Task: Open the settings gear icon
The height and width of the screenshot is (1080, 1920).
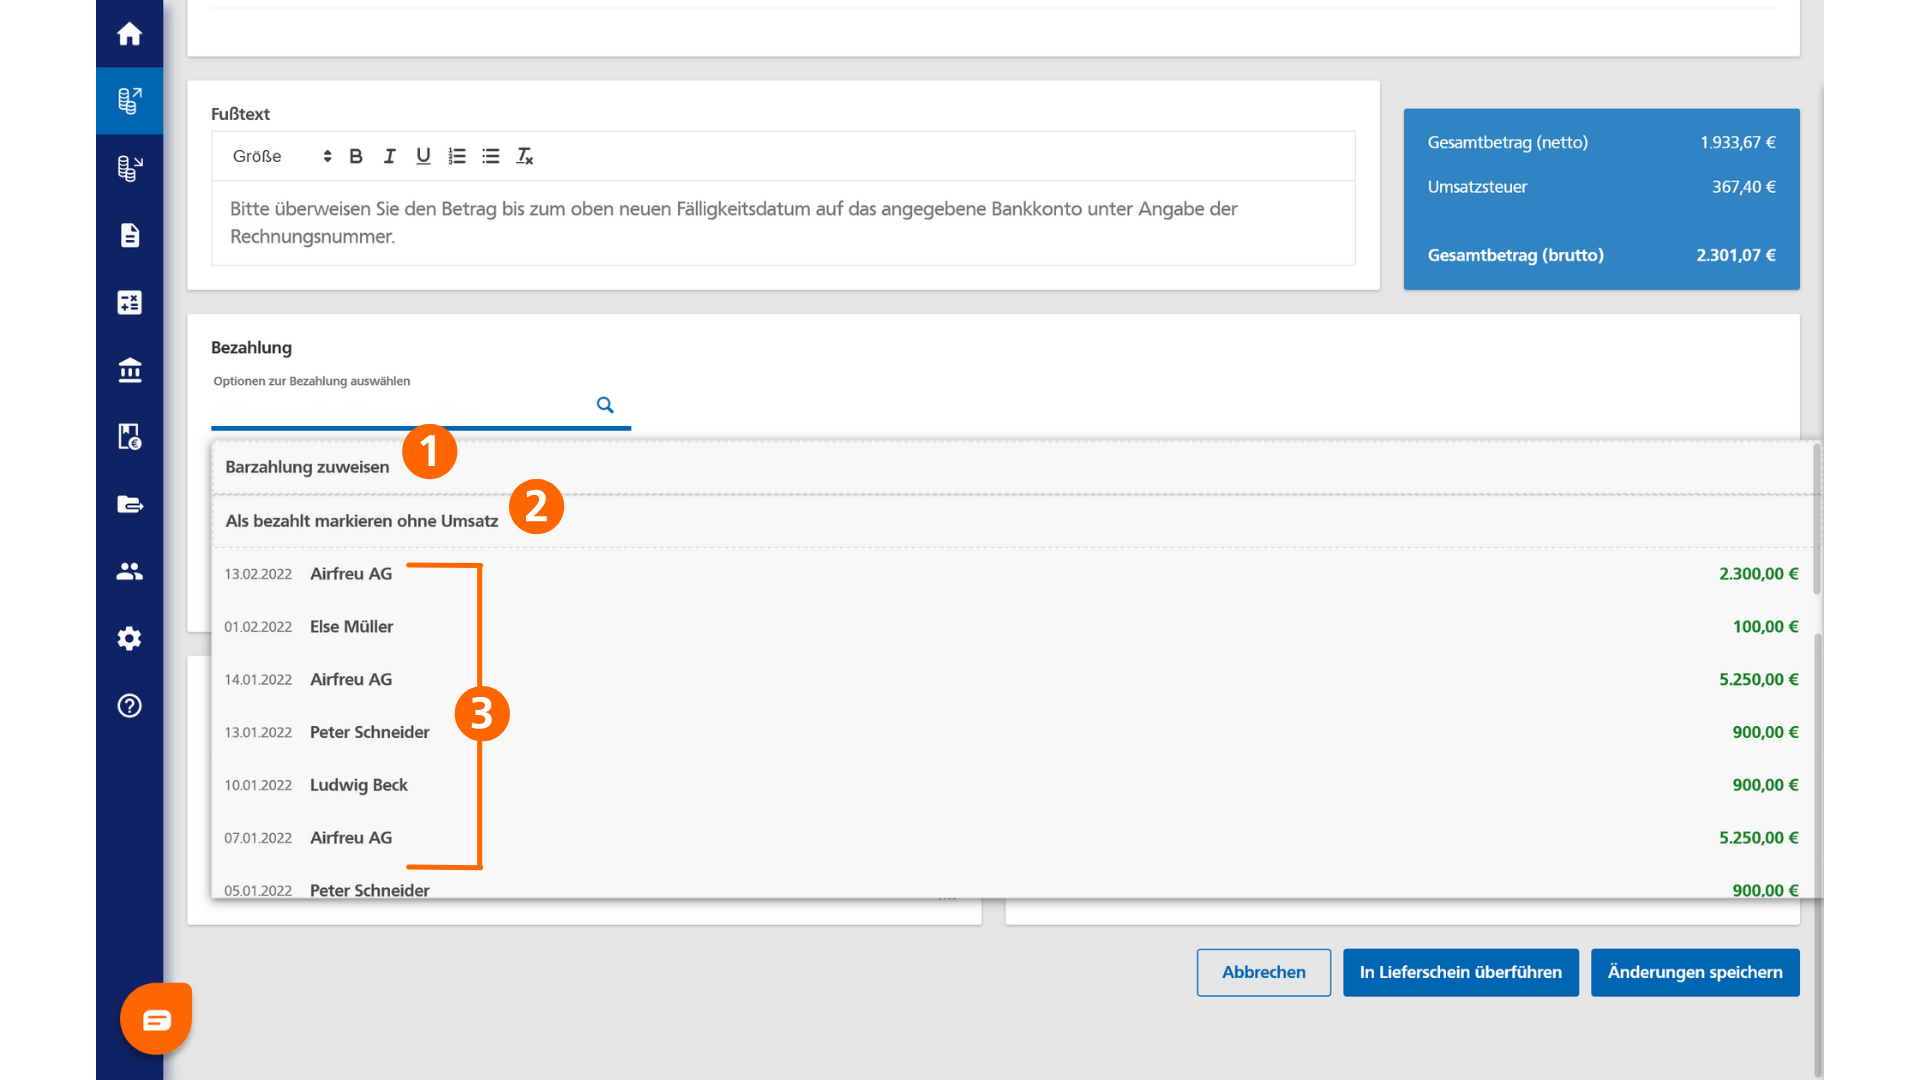Action: coord(129,638)
